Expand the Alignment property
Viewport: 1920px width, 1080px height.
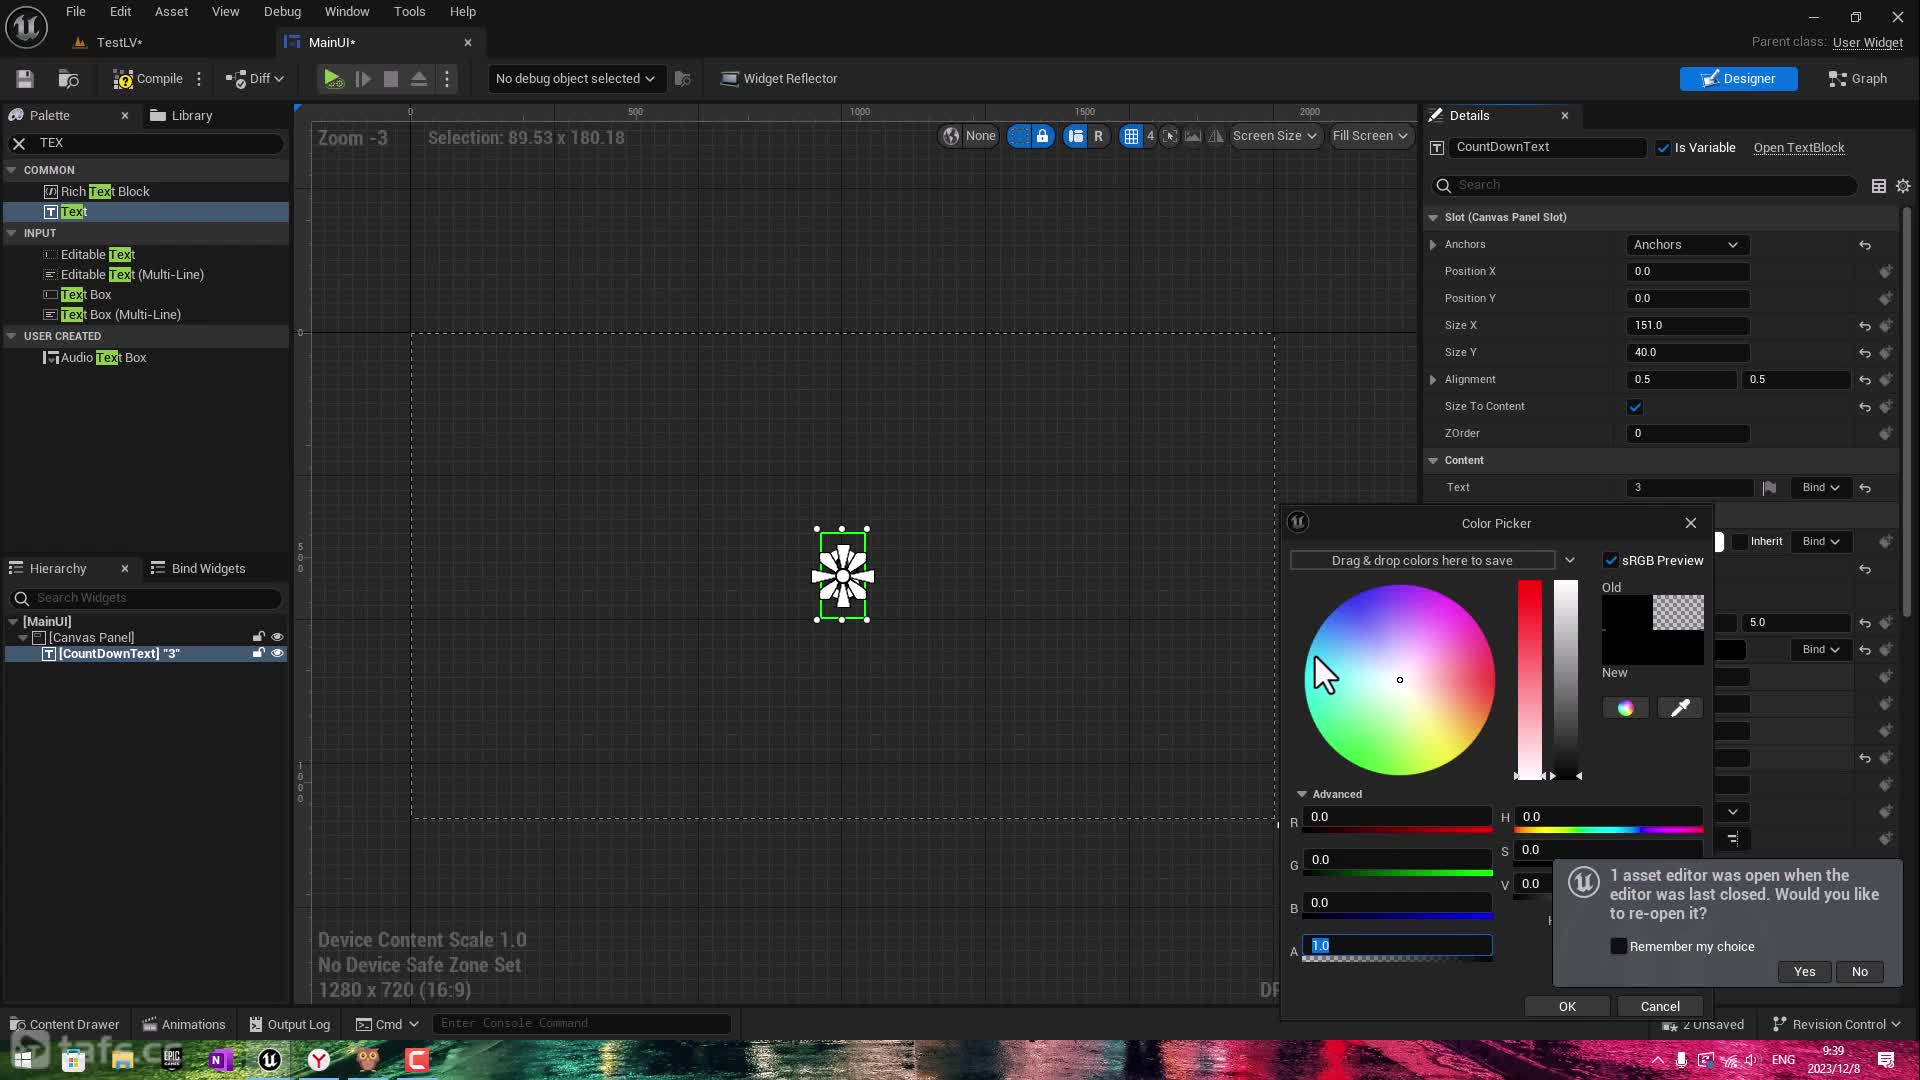[1433, 380]
